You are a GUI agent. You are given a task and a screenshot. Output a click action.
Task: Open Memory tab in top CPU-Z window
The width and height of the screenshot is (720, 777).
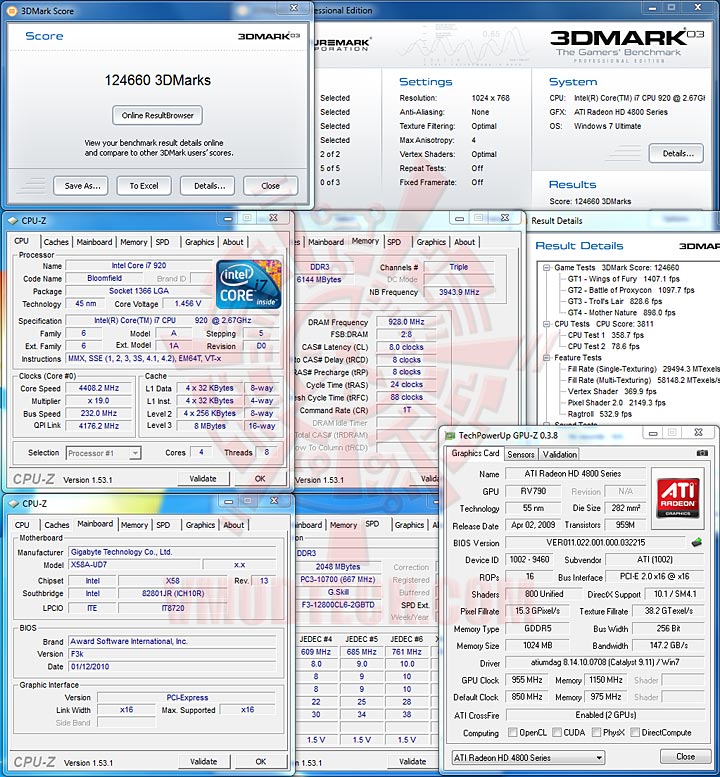coord(134,242)
